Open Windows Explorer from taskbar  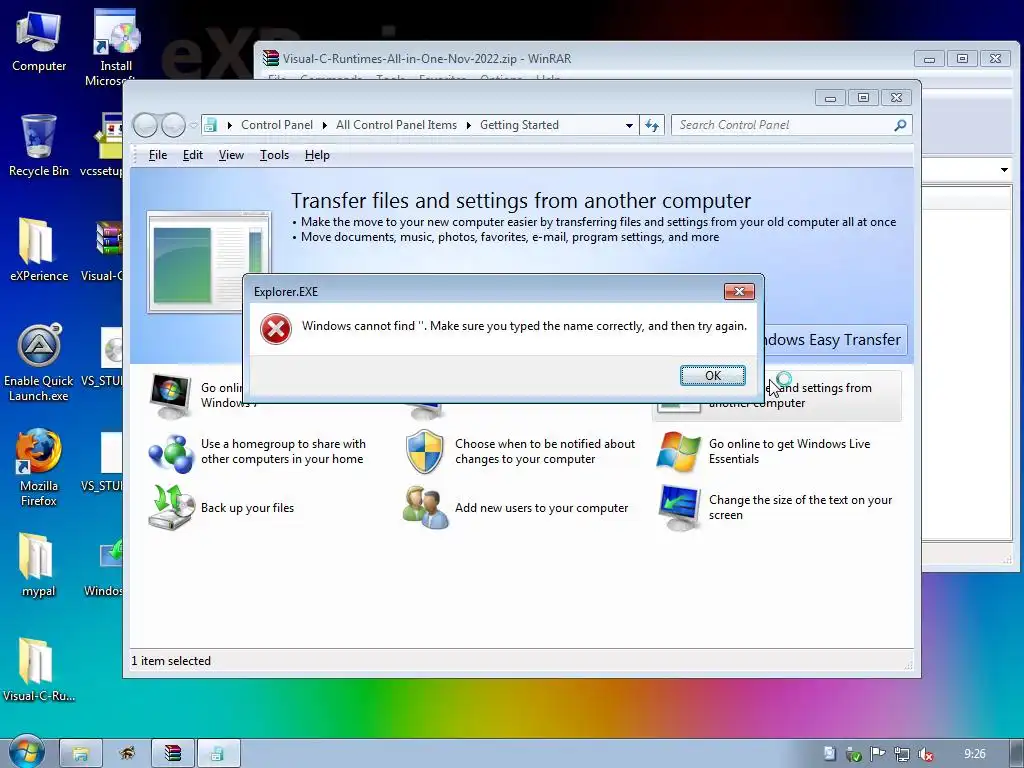[x=80, y=754]
